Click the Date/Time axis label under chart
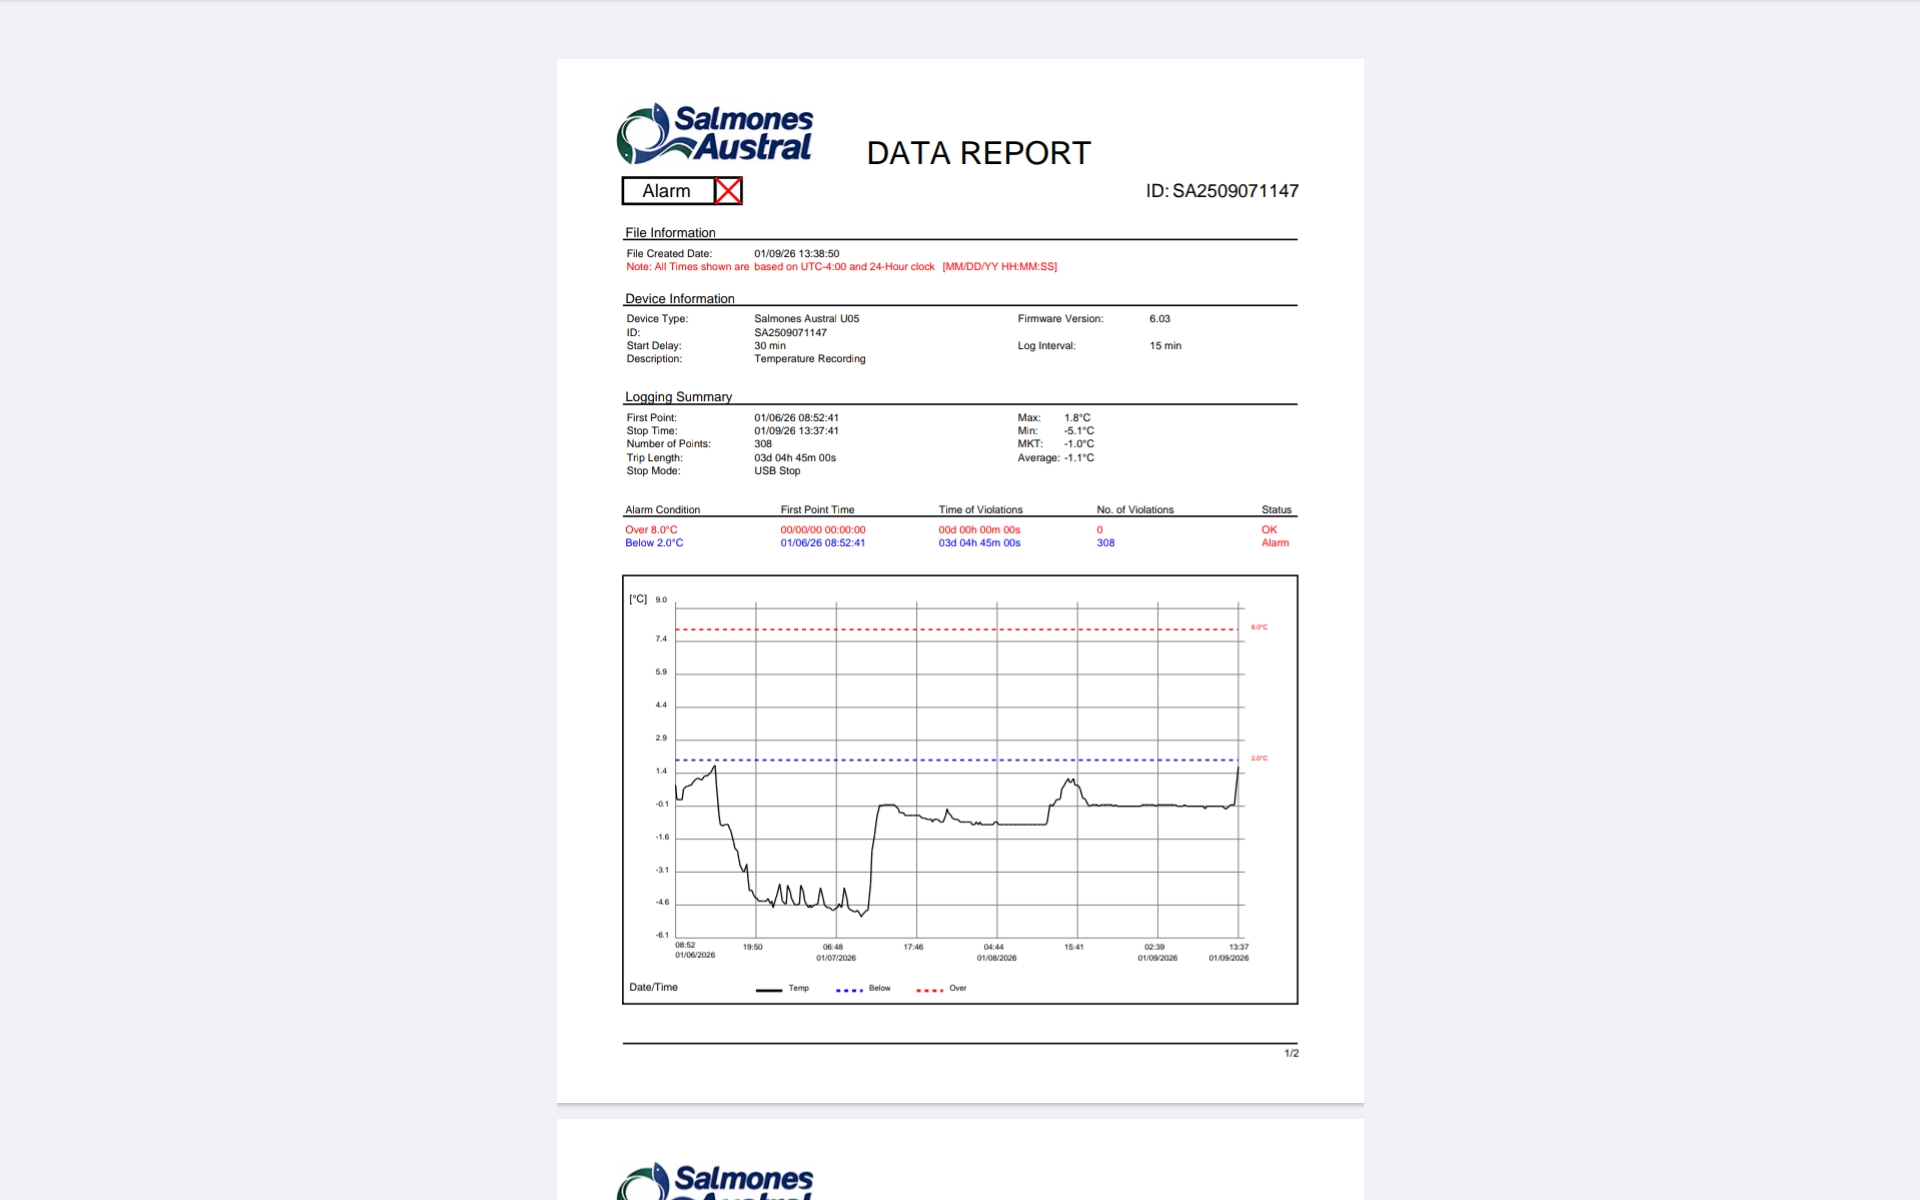 pos(653,987)
